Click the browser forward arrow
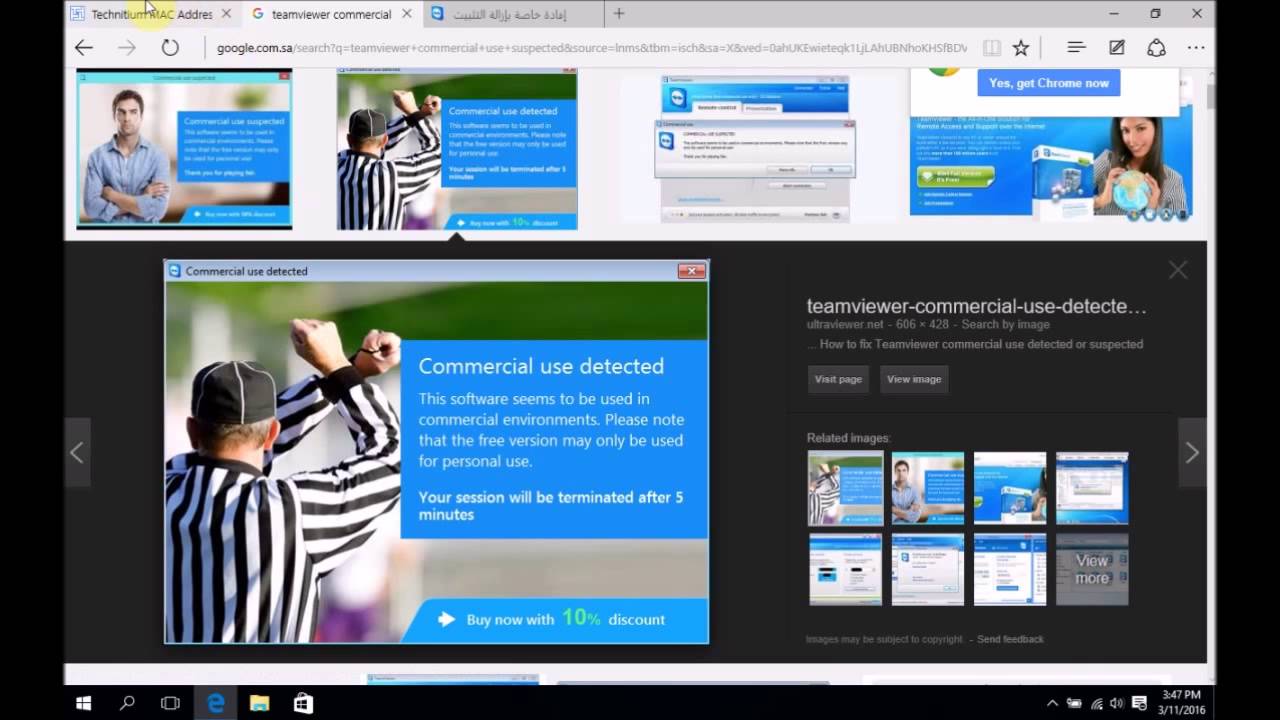 [126, 47]
